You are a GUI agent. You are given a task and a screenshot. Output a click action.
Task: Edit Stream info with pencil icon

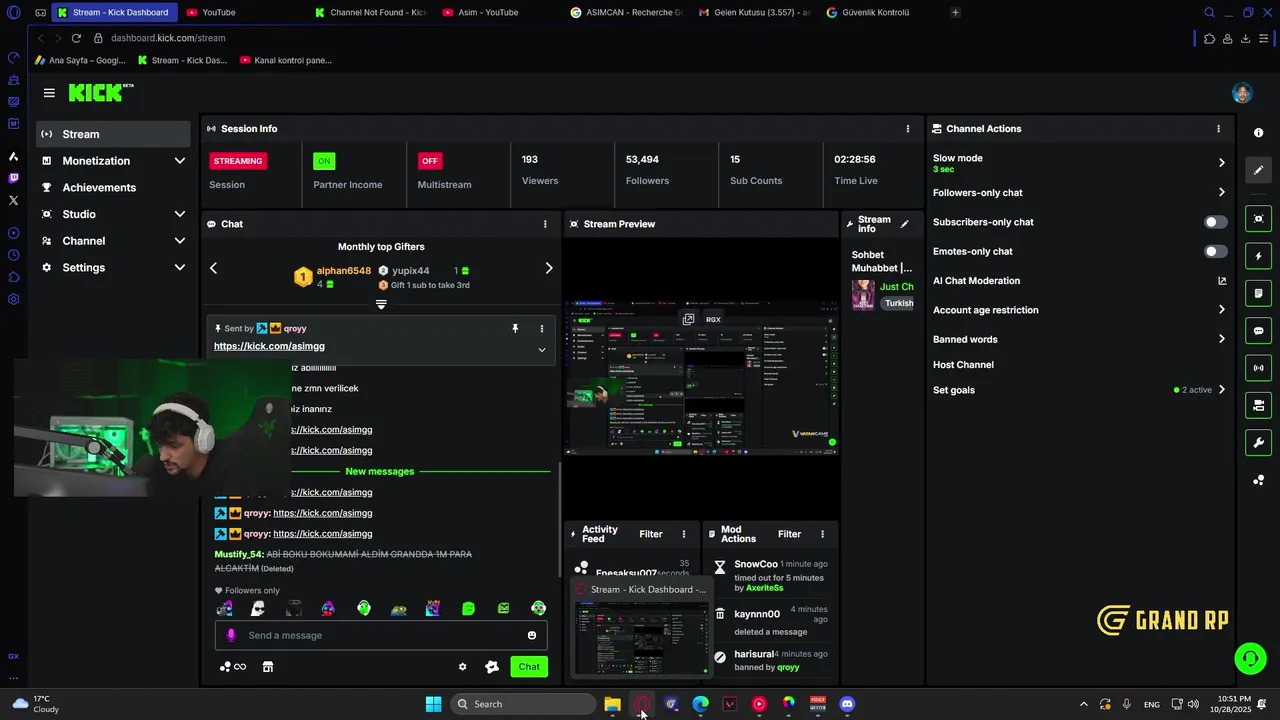point(905,224)
